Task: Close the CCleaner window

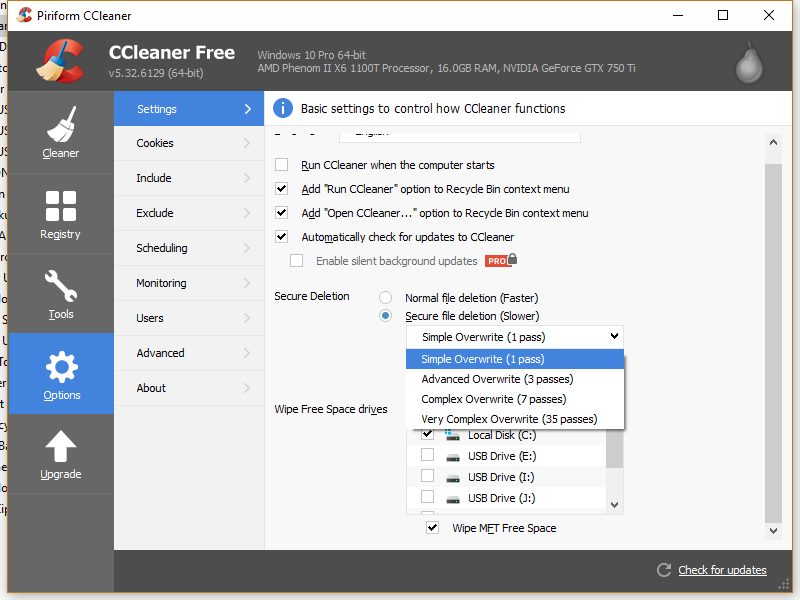Action: 769,15
